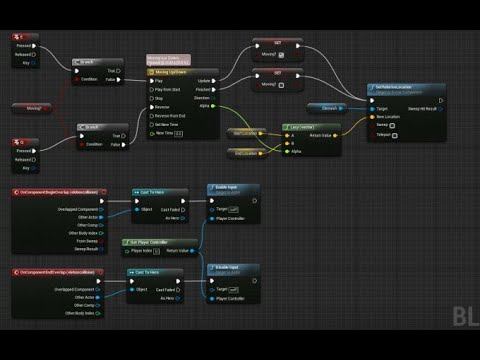Select the Get Player Controller node header
Viewport: 480px width, 360px height.
(x=160, y=242)
